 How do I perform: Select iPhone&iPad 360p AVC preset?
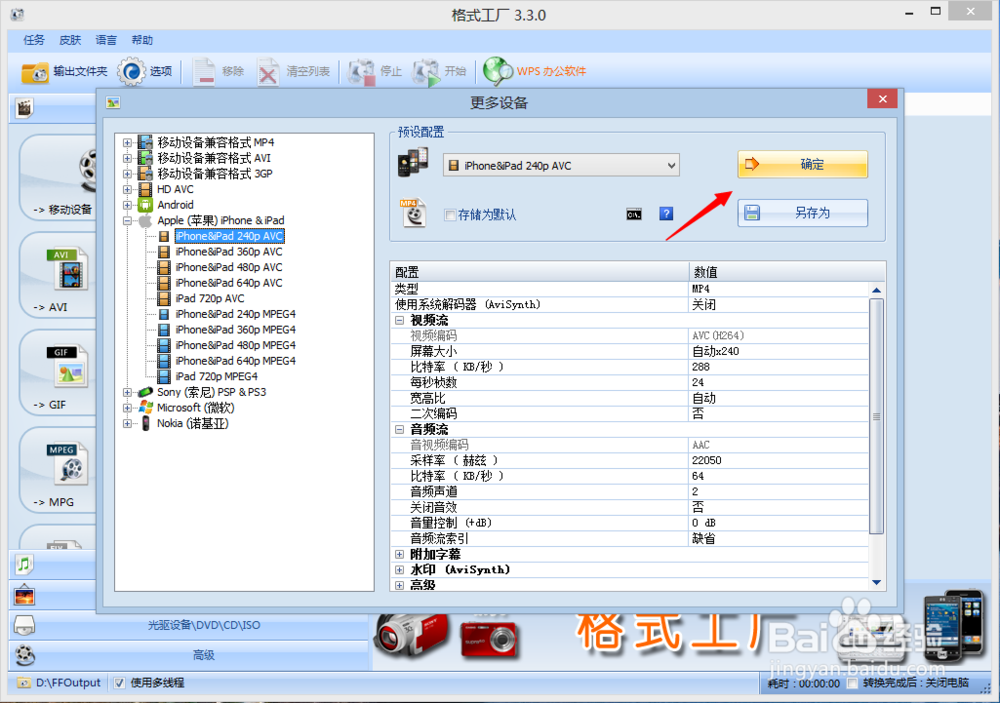[229, 252]
